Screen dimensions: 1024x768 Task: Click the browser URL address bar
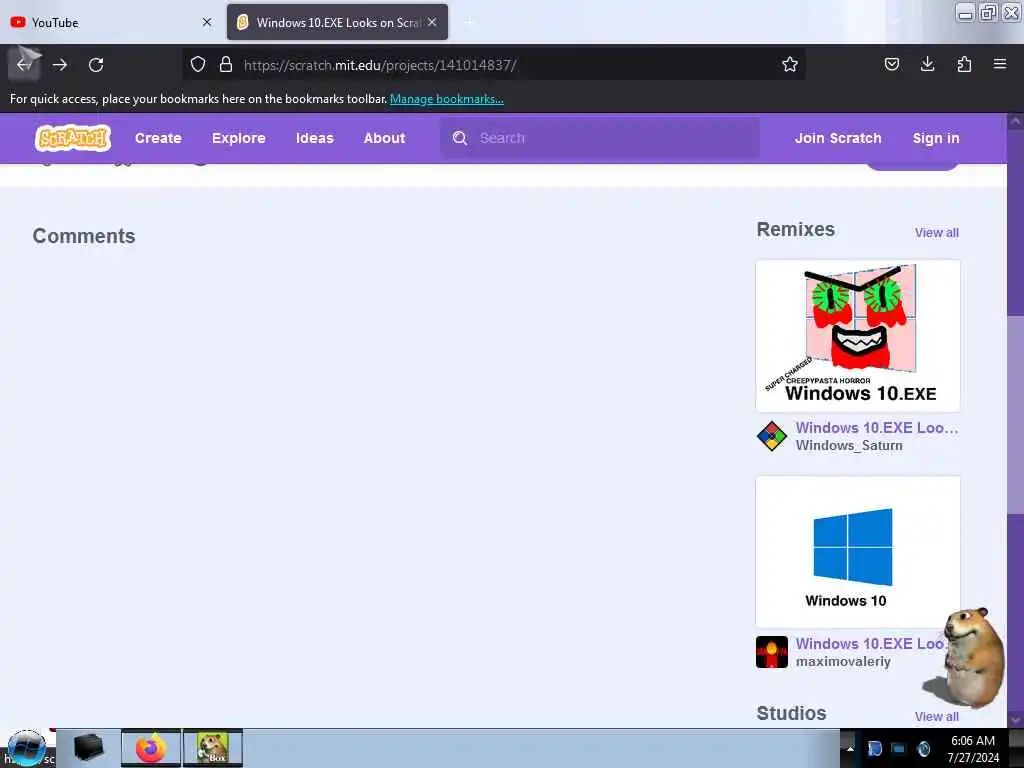pos(493,65)
